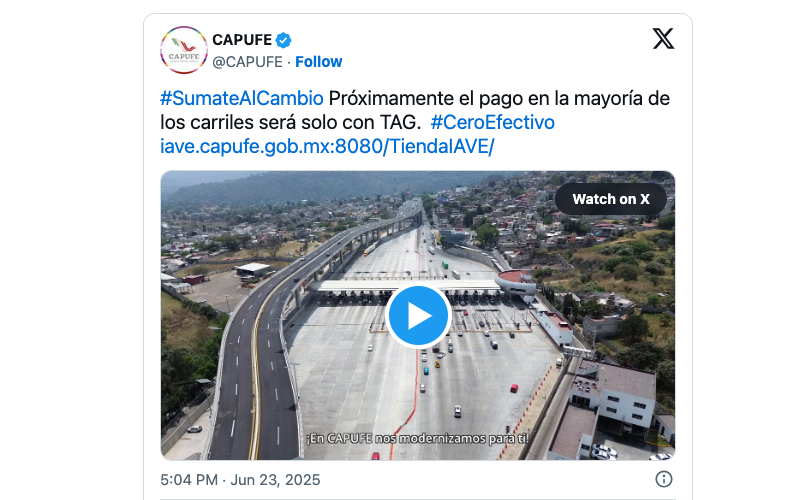Click the round red-roofed tower in the video
Screen dimensions: 803x500
click(515, 281)
